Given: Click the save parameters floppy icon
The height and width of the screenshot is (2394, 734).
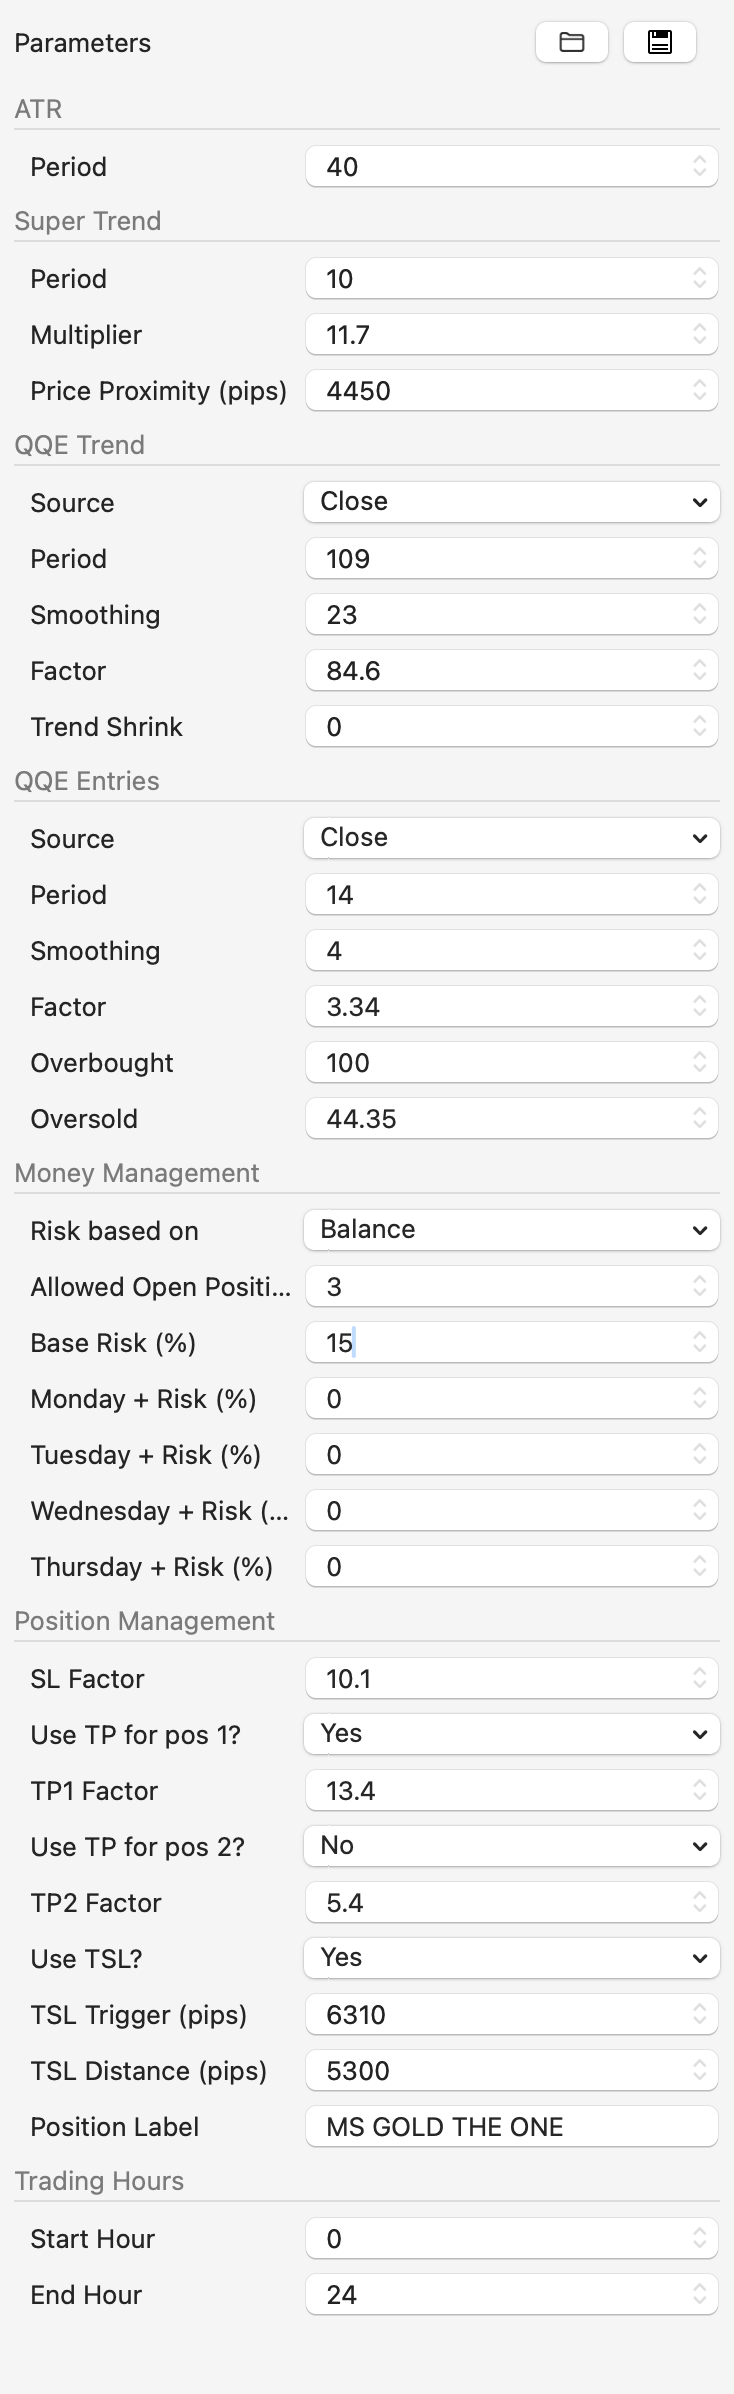Looking at the screenshot, I should (x=659, y=42).
